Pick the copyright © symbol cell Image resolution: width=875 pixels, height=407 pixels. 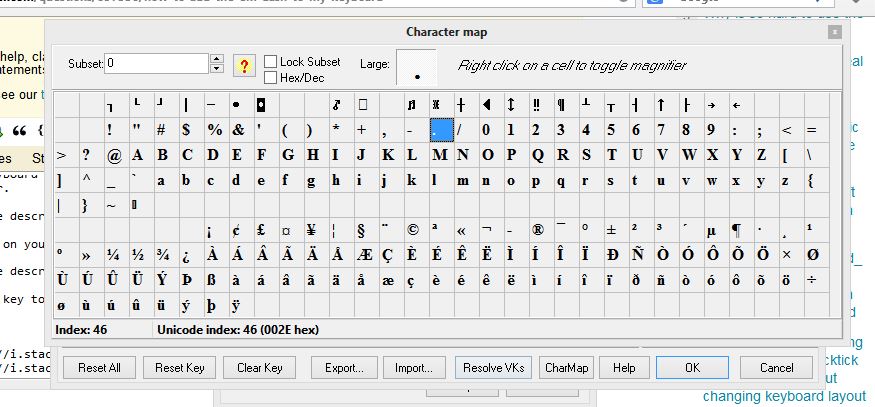410,229
